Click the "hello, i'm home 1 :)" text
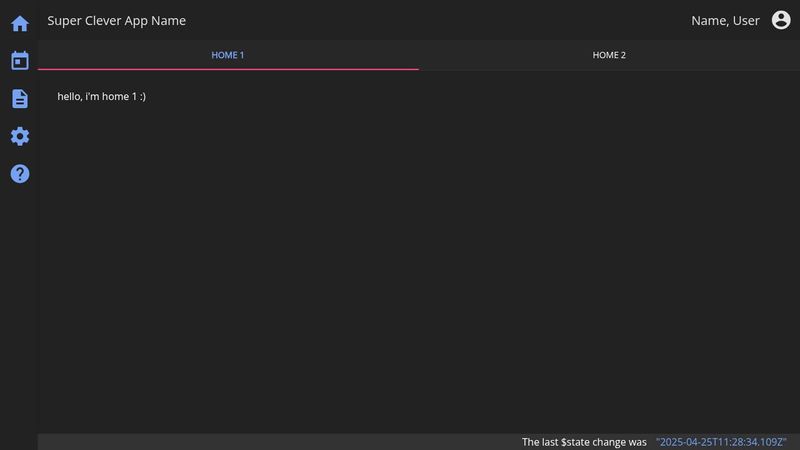The width and height of the screenshot is (800, 450). pos(102,96)
